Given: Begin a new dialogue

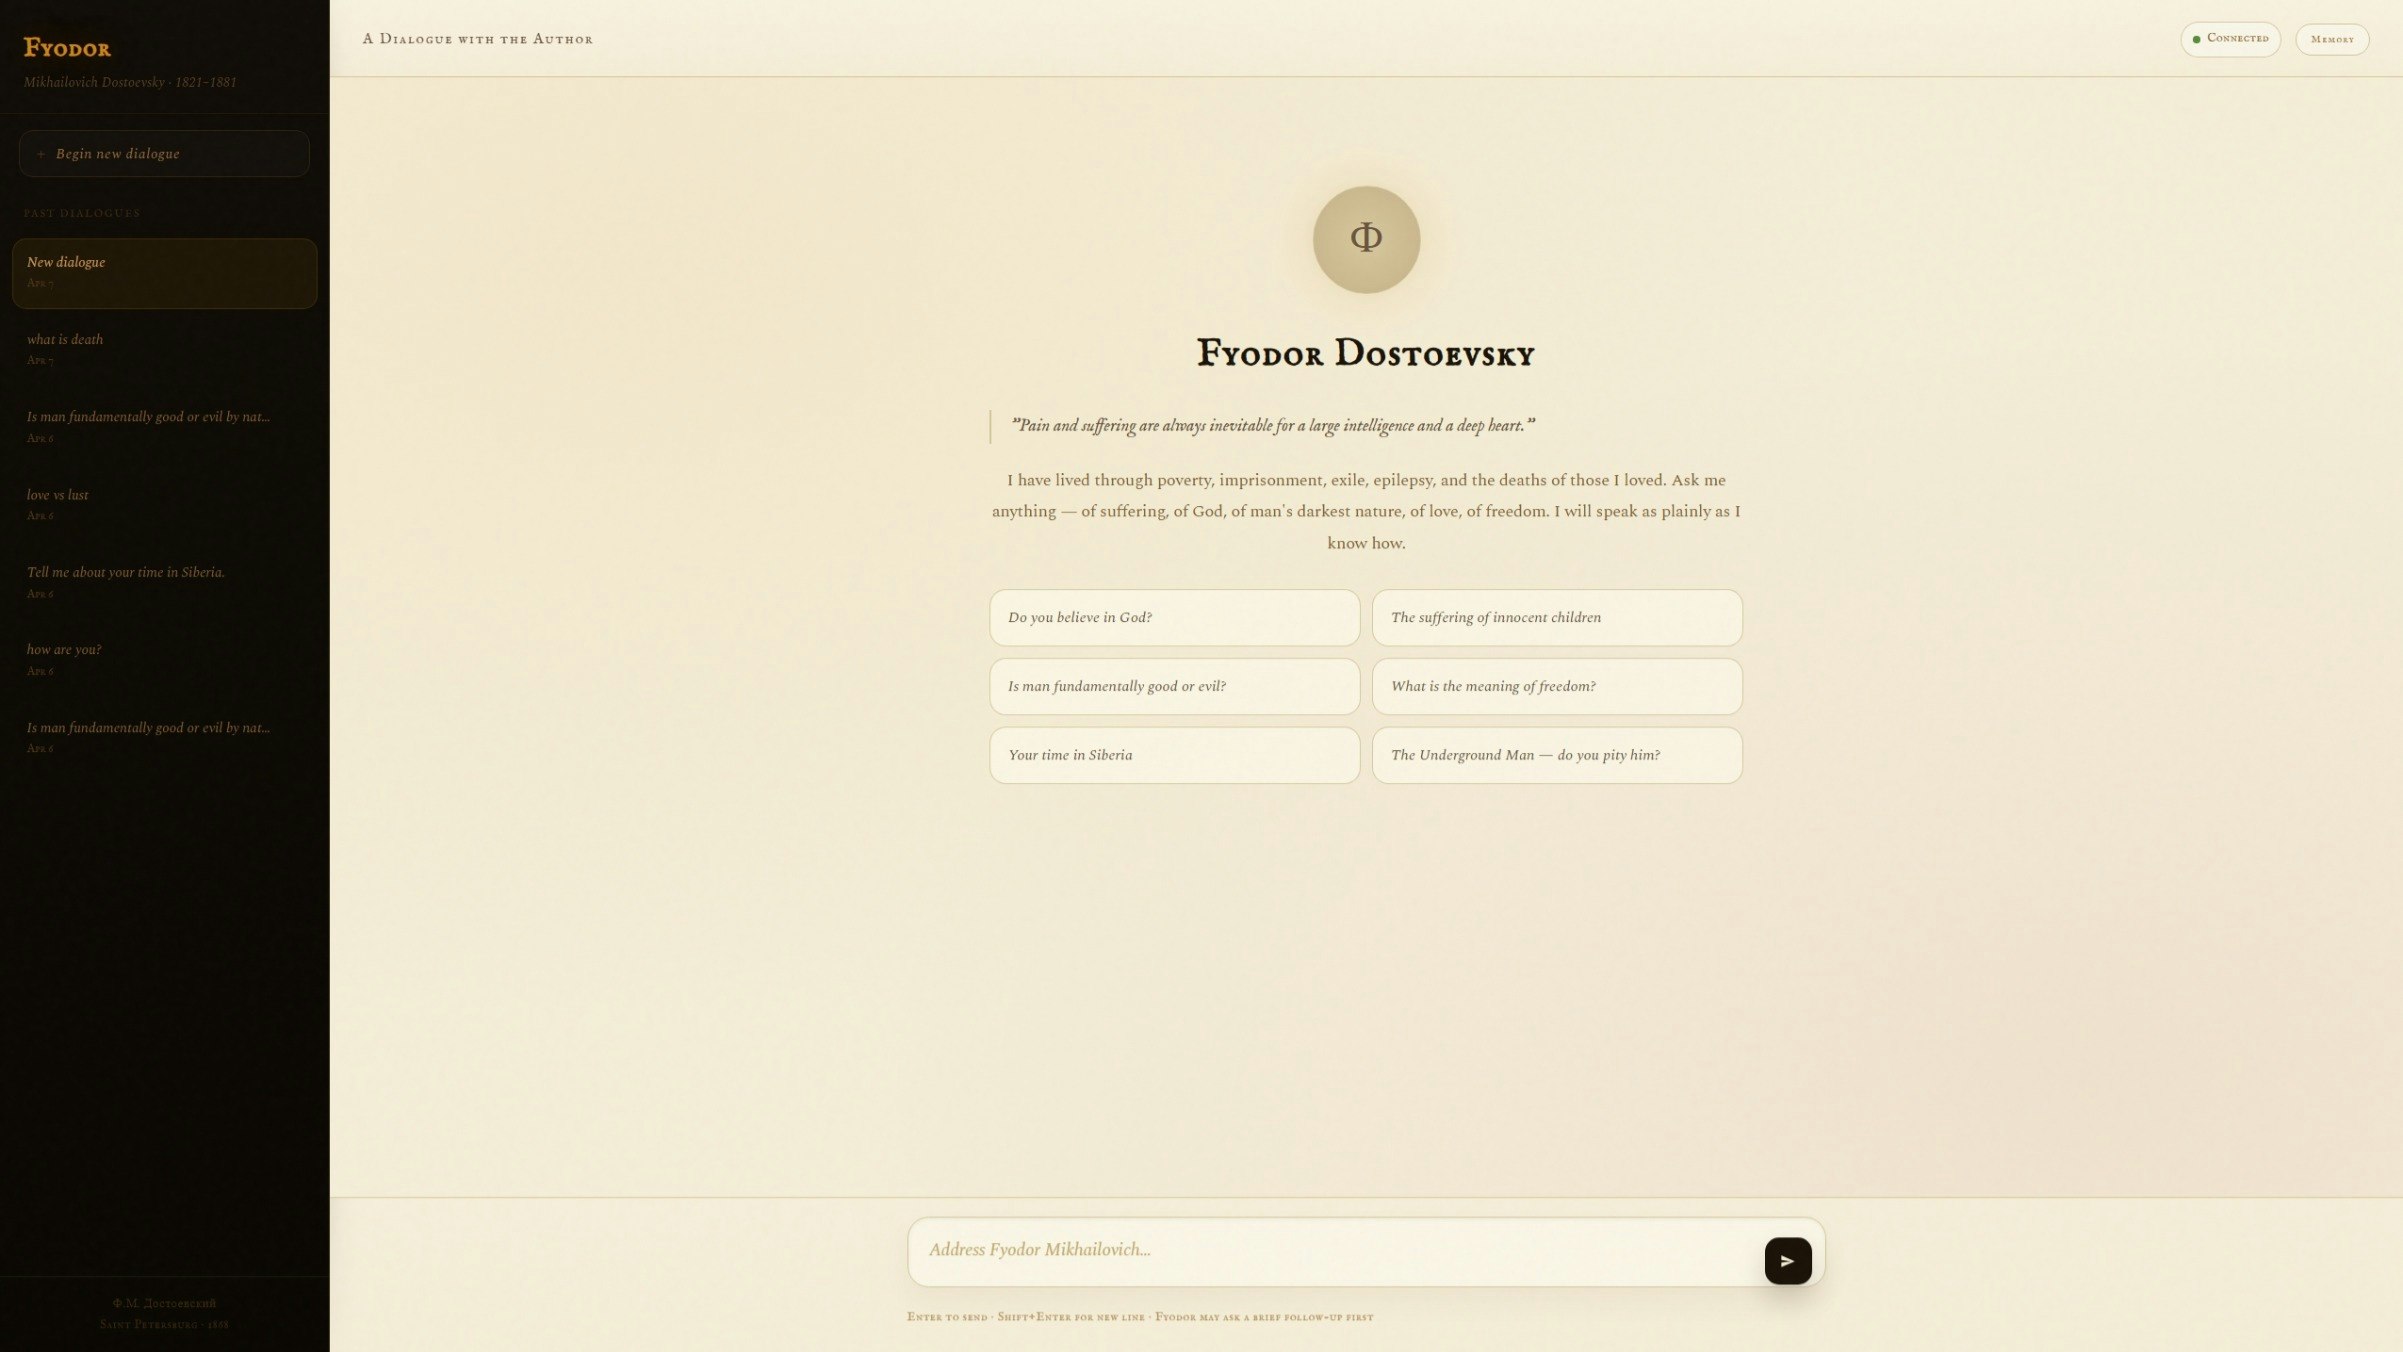Looking at the screenshot, I should click(x=164, y=154).
